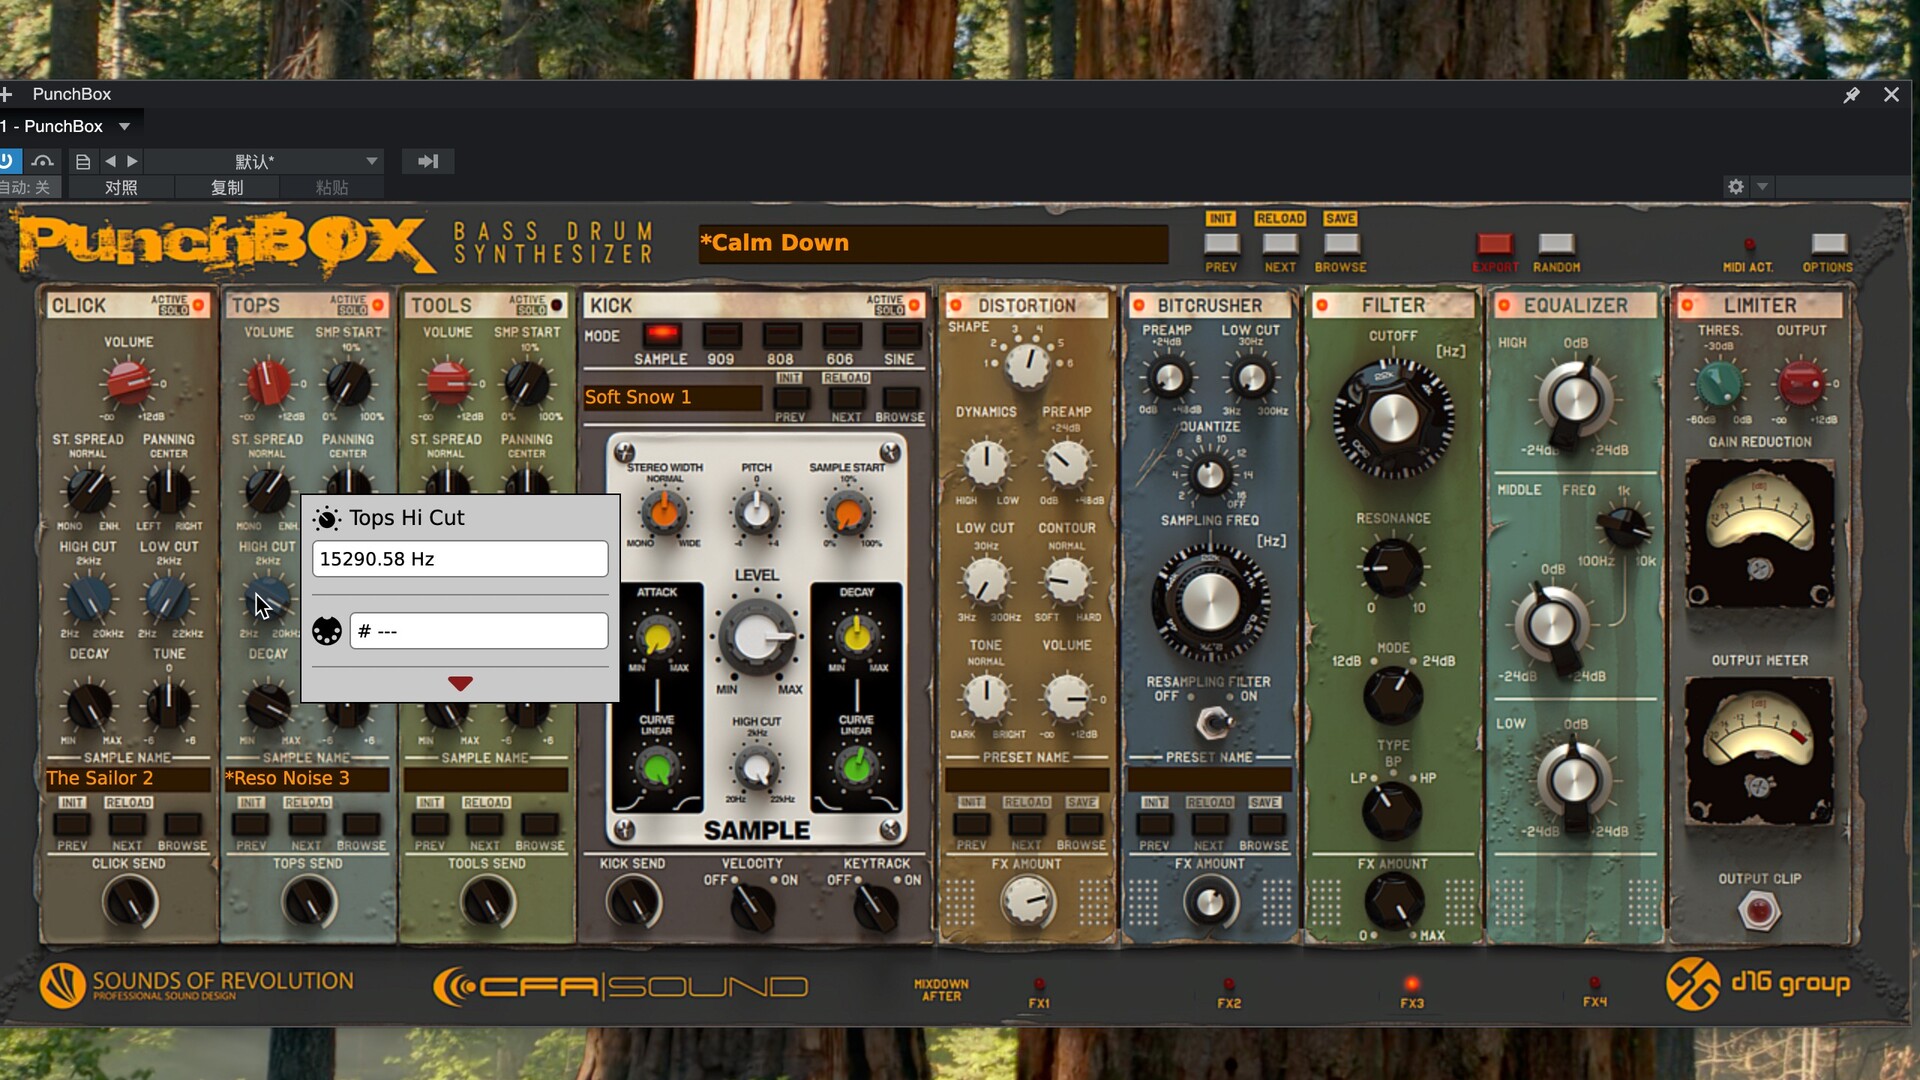1920x1080 pixels.
Task: Click the d16 group logo
Action: [x=1757, y=983]
